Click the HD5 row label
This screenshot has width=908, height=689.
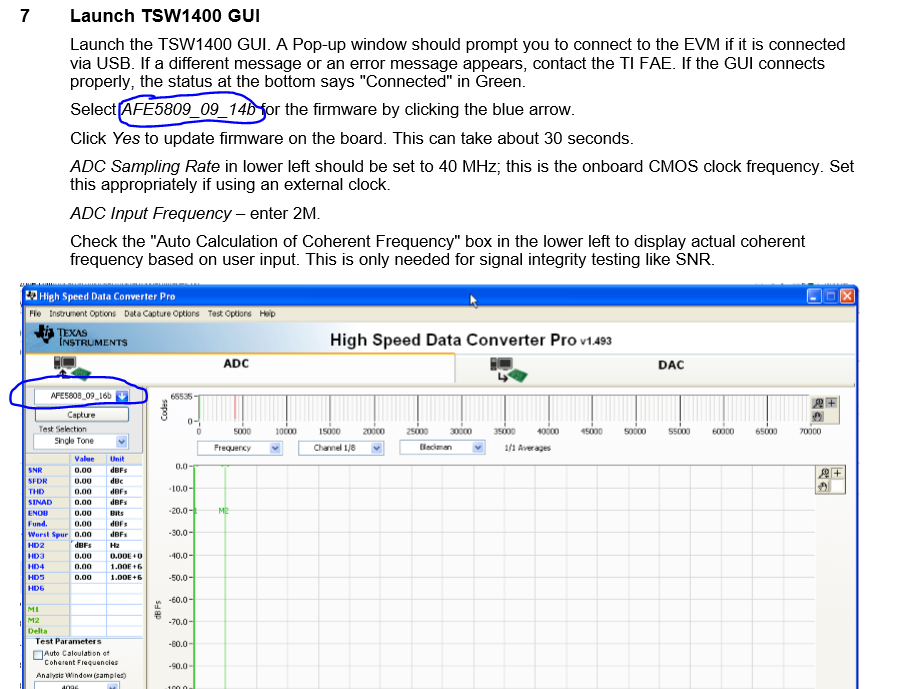[36, 577]
